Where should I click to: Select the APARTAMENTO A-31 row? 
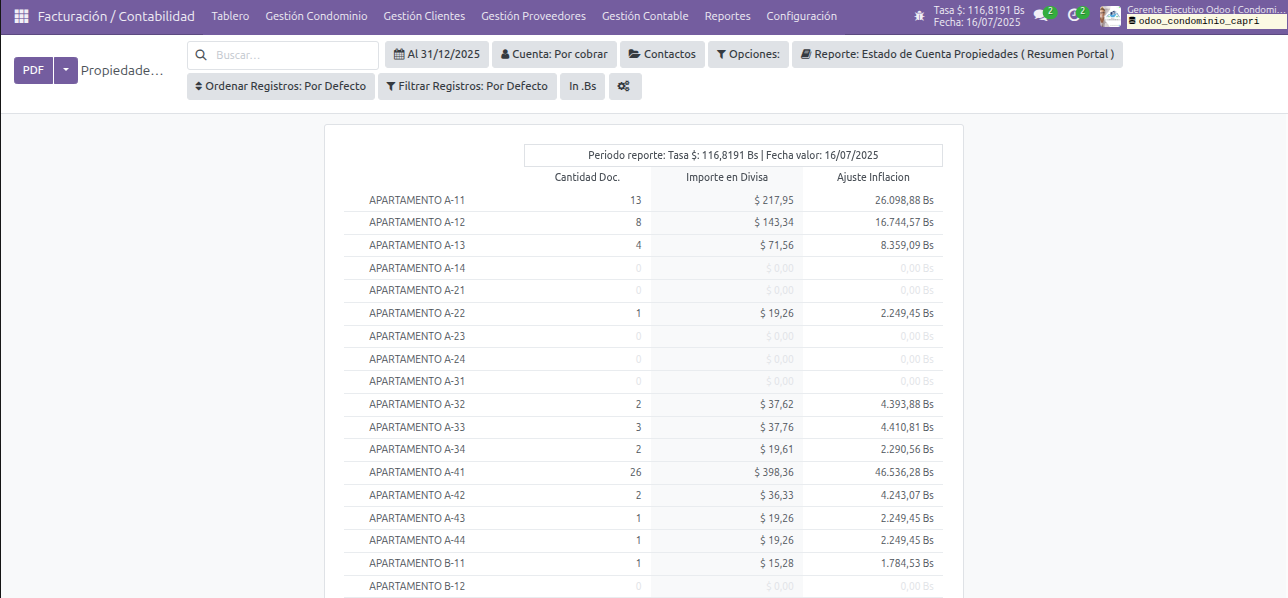[x=643, y=381]
